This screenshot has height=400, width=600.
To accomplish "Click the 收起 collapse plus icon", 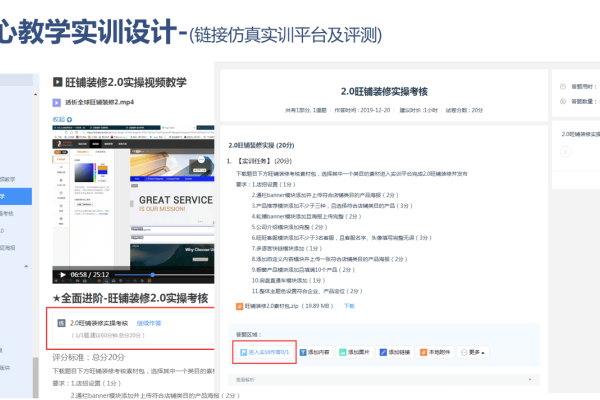I will [x=70, y=119].
